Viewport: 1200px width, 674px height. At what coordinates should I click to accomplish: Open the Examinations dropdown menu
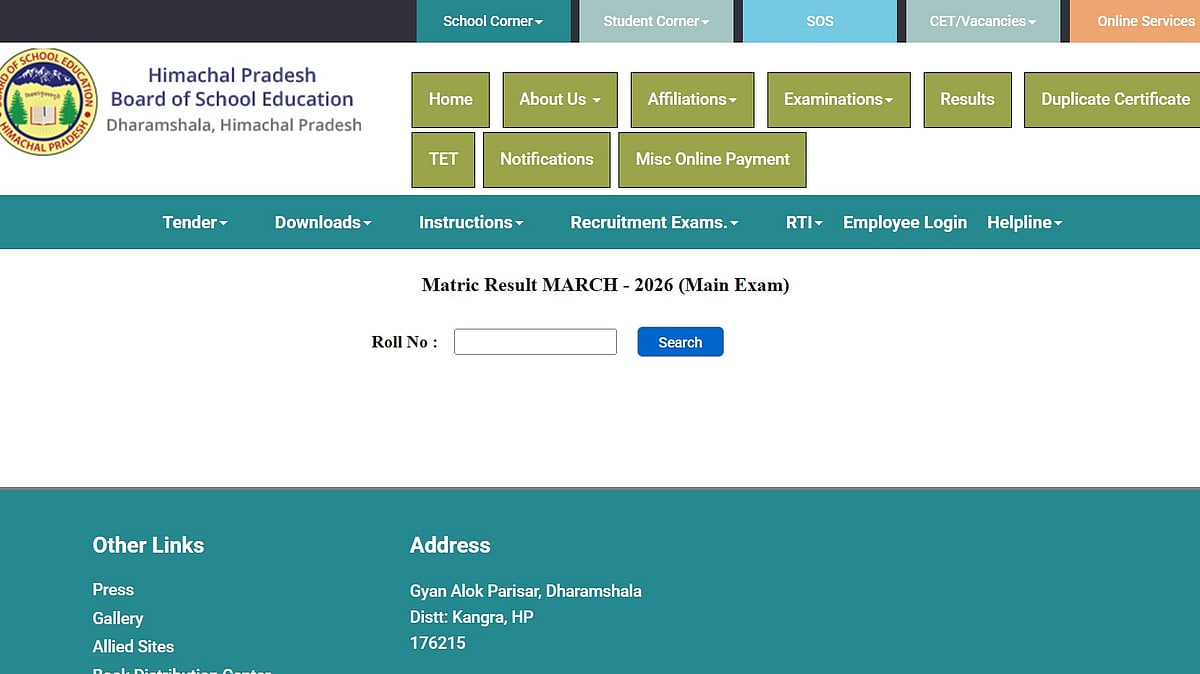coord(839,100)
